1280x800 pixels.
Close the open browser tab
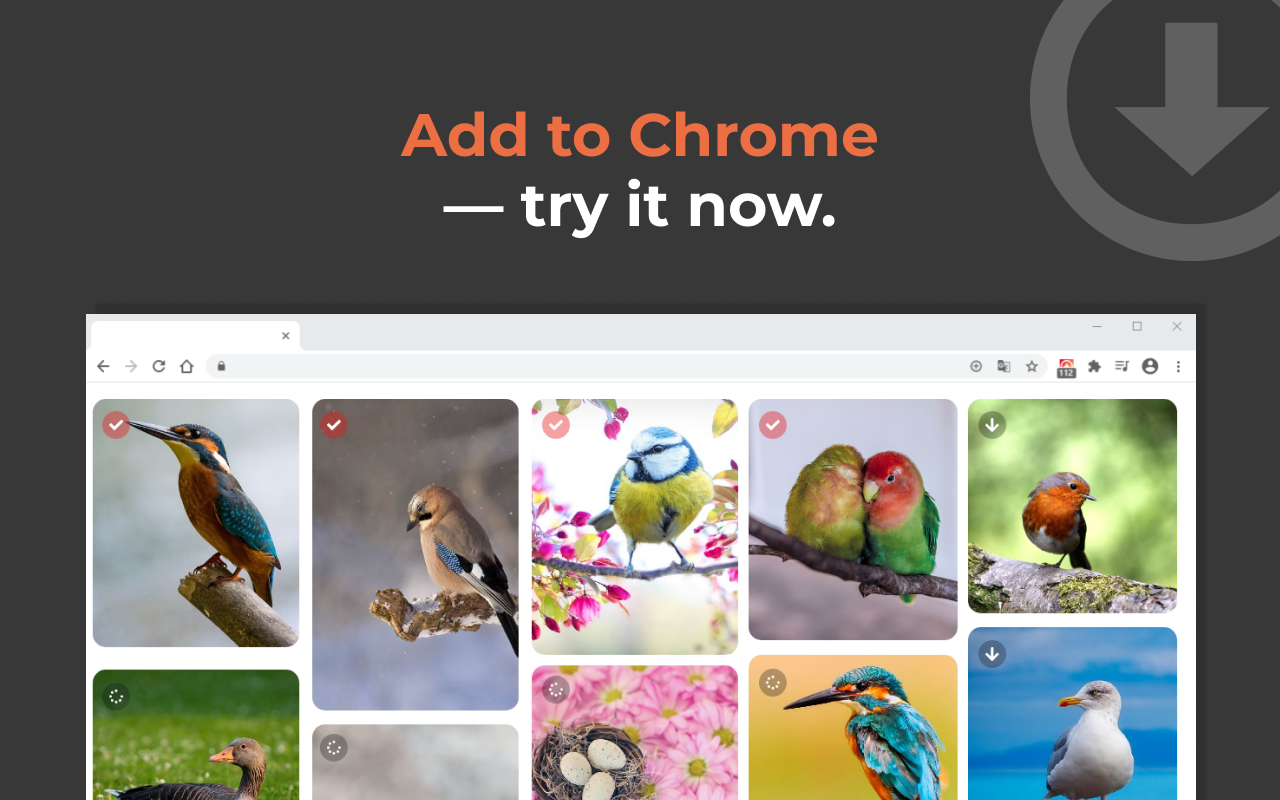285,336
